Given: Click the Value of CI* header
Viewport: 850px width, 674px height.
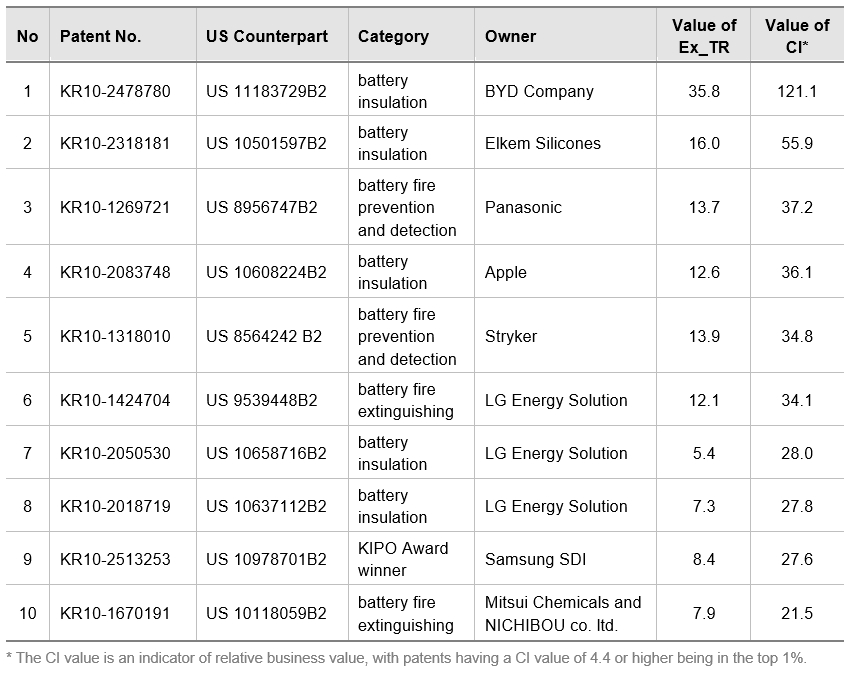Looking at the screenshot, I should 797,36.
